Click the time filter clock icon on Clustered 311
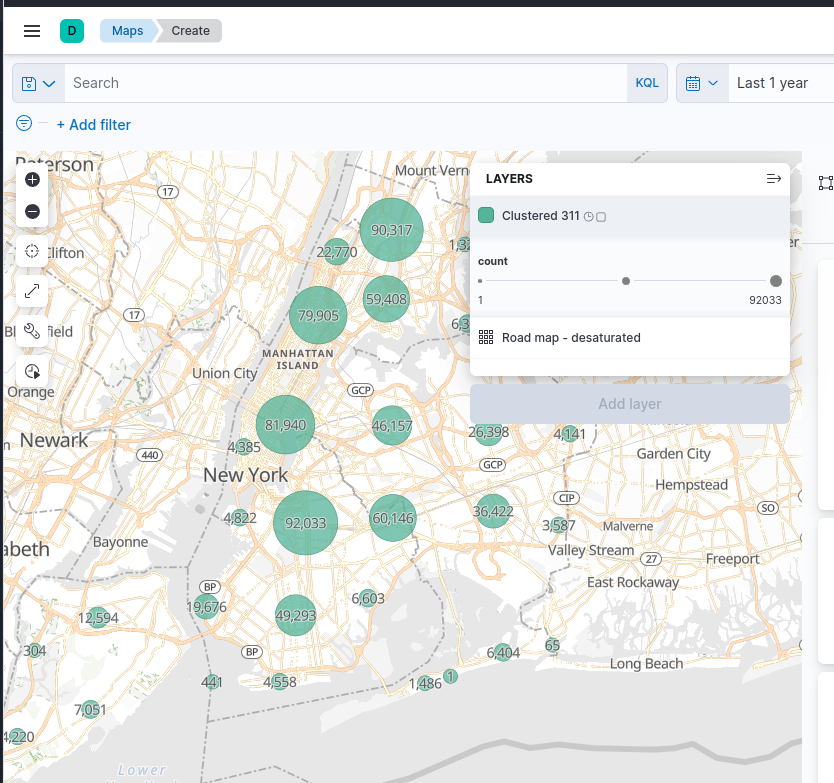The width and height of the screenshot is (834, 783). pos(588,216)
